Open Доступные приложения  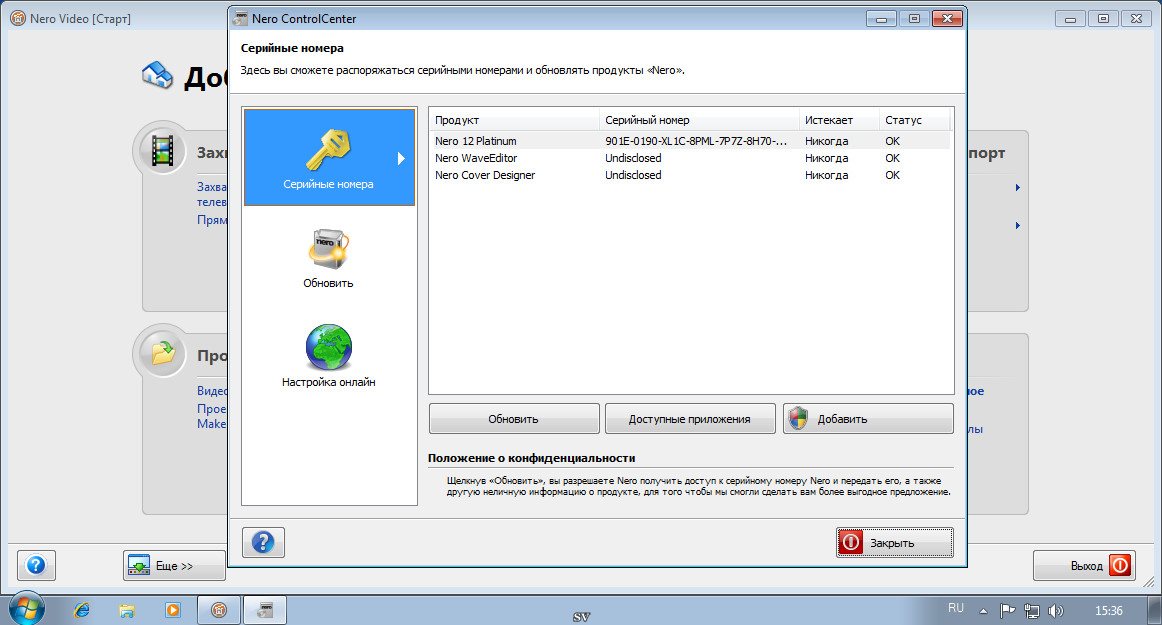690,419
